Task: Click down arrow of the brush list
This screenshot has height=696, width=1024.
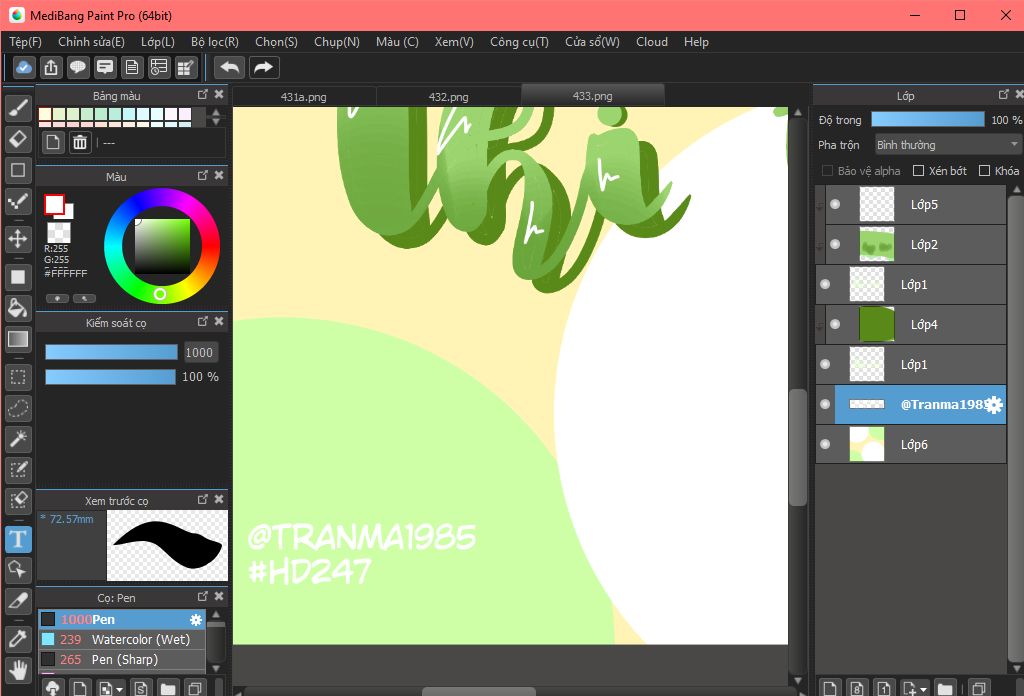Action: [216, 669]
